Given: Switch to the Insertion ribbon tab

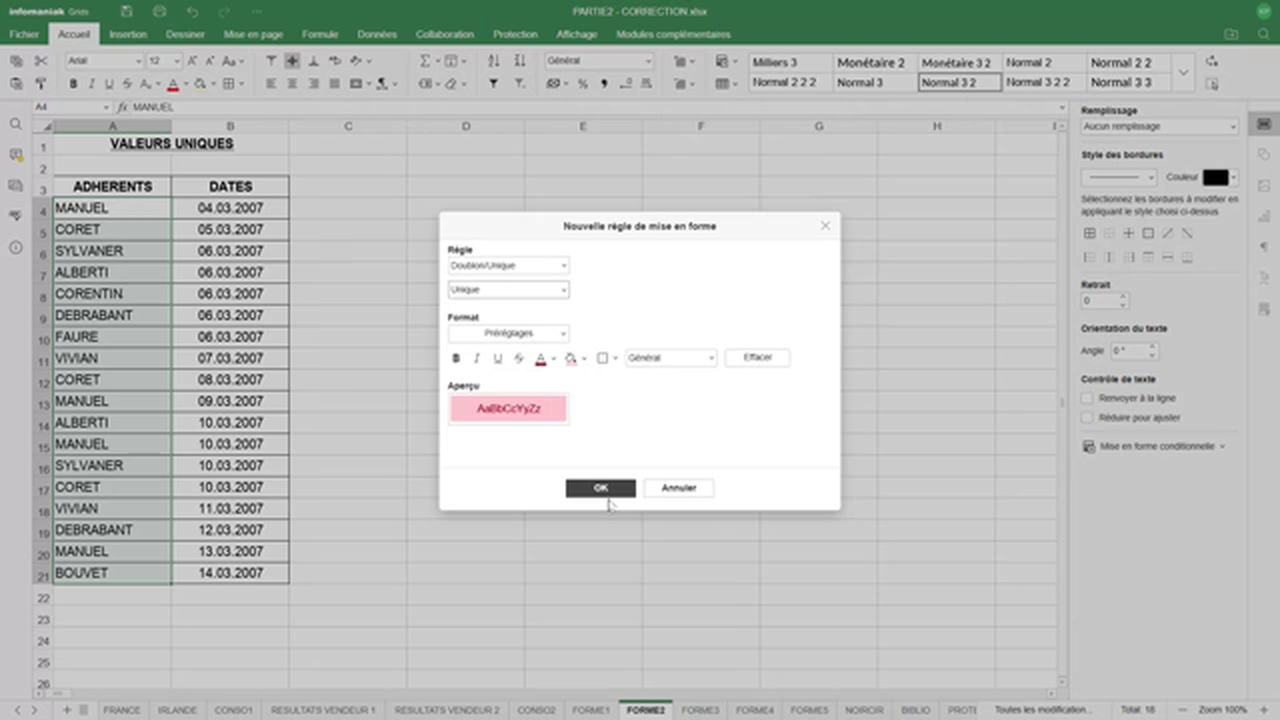Looking at the screenshot, I should pos(128,34).
